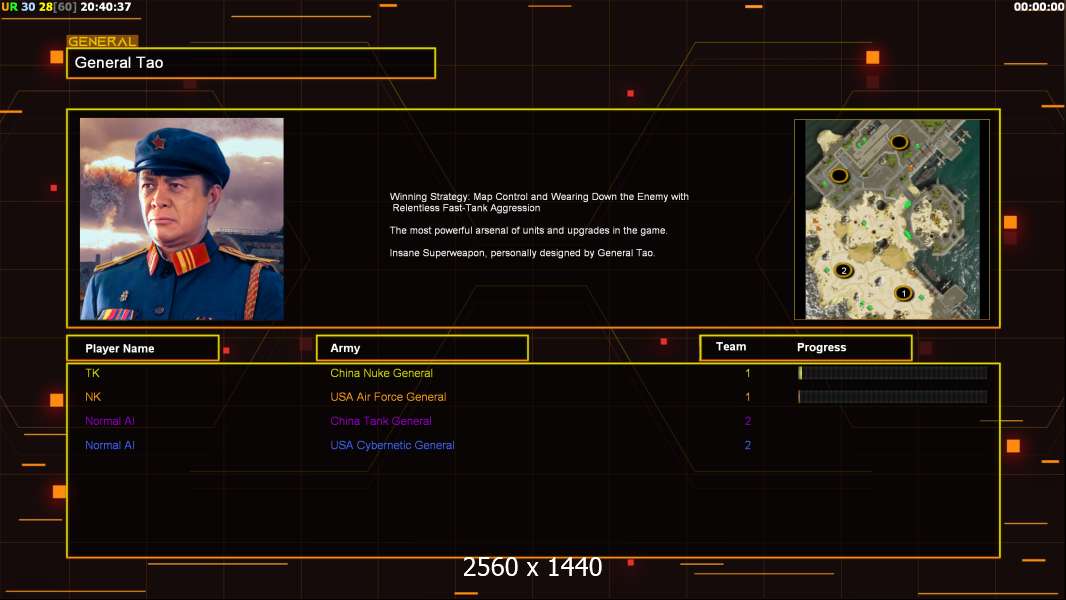Click the player name TK
The image size is (1066, 600).
click(92, 373)
